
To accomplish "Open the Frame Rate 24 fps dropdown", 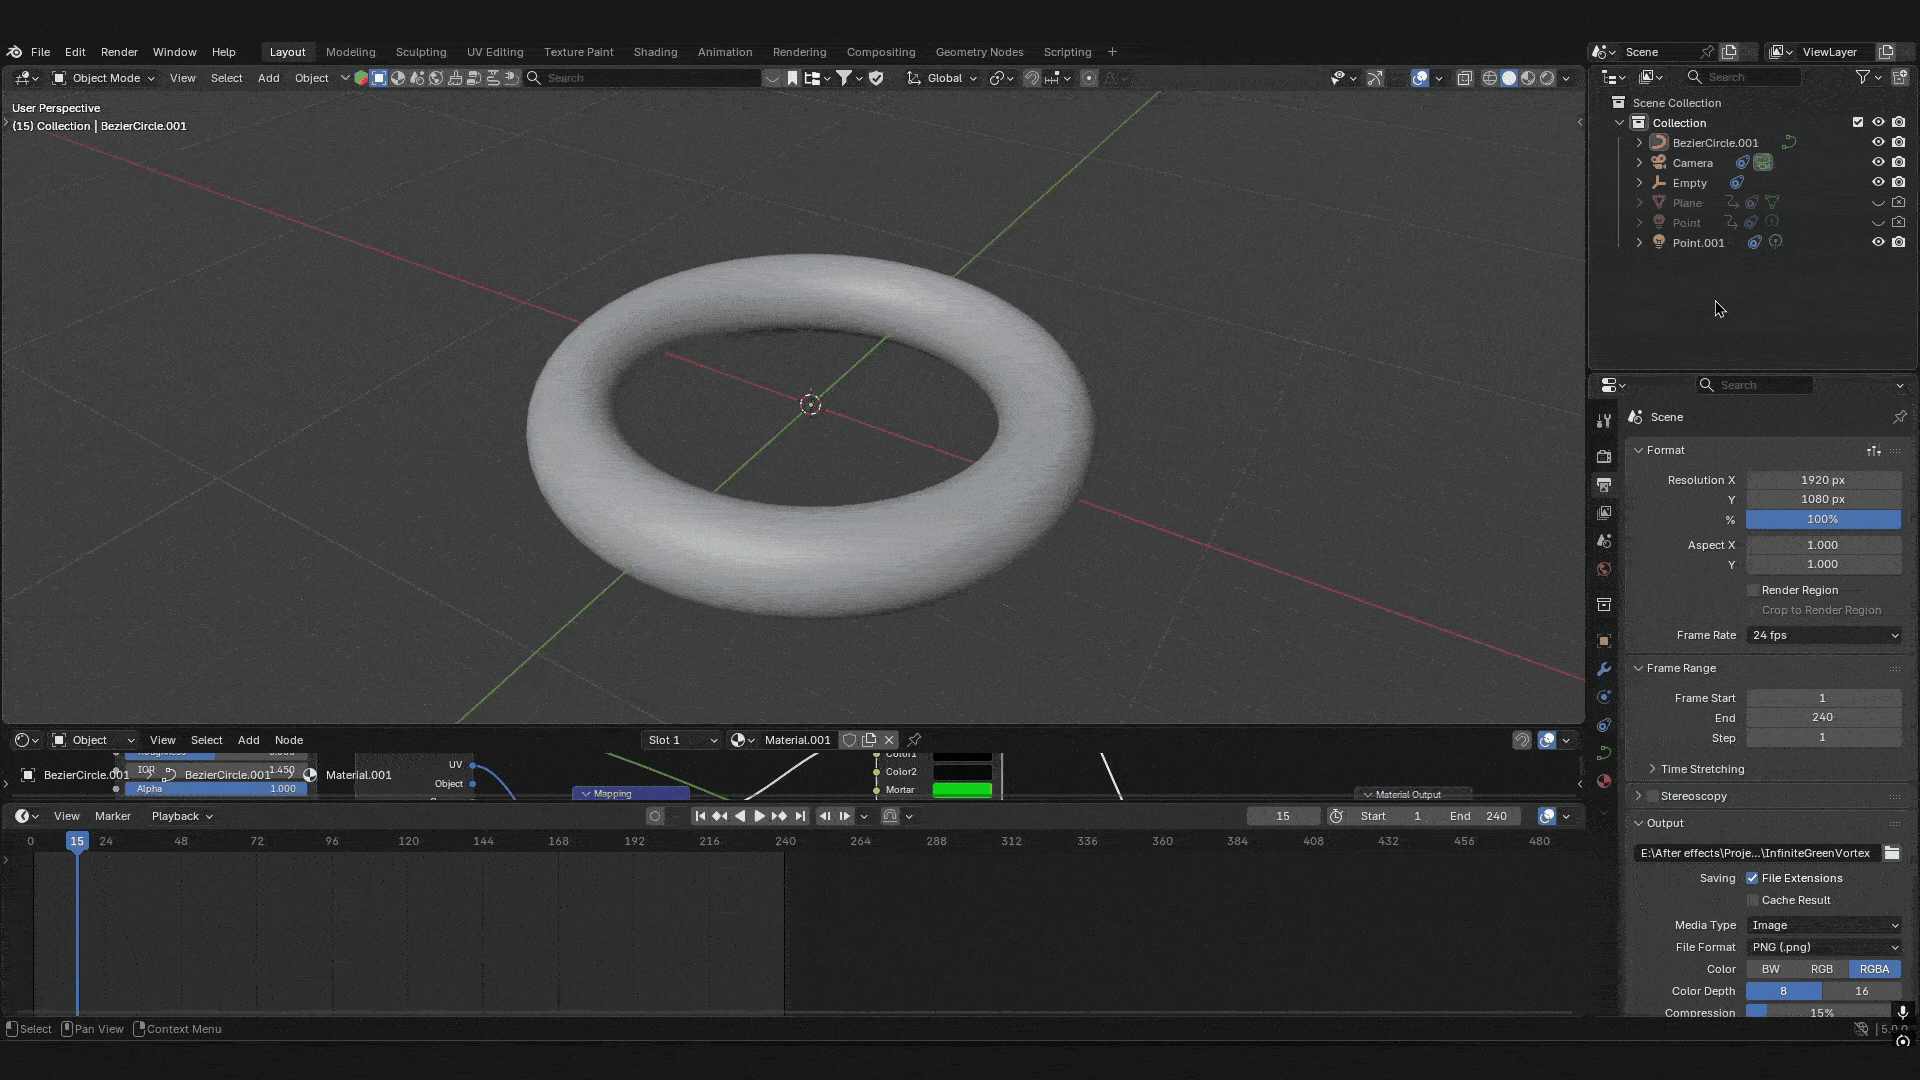I will tap(1823, 635).
